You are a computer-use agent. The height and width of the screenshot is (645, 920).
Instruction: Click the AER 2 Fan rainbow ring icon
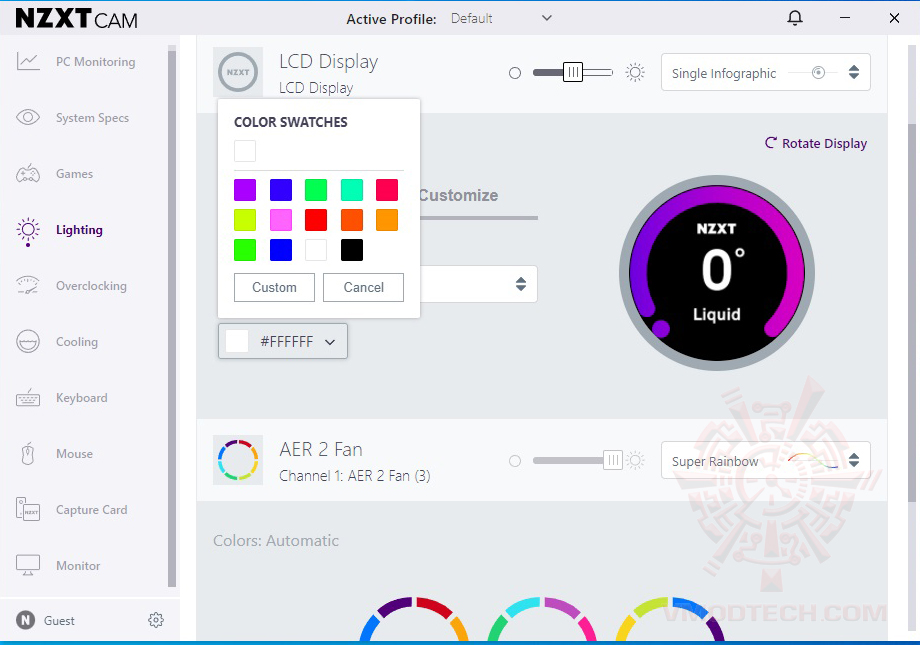pyautogui.click(x=238, y=460)
